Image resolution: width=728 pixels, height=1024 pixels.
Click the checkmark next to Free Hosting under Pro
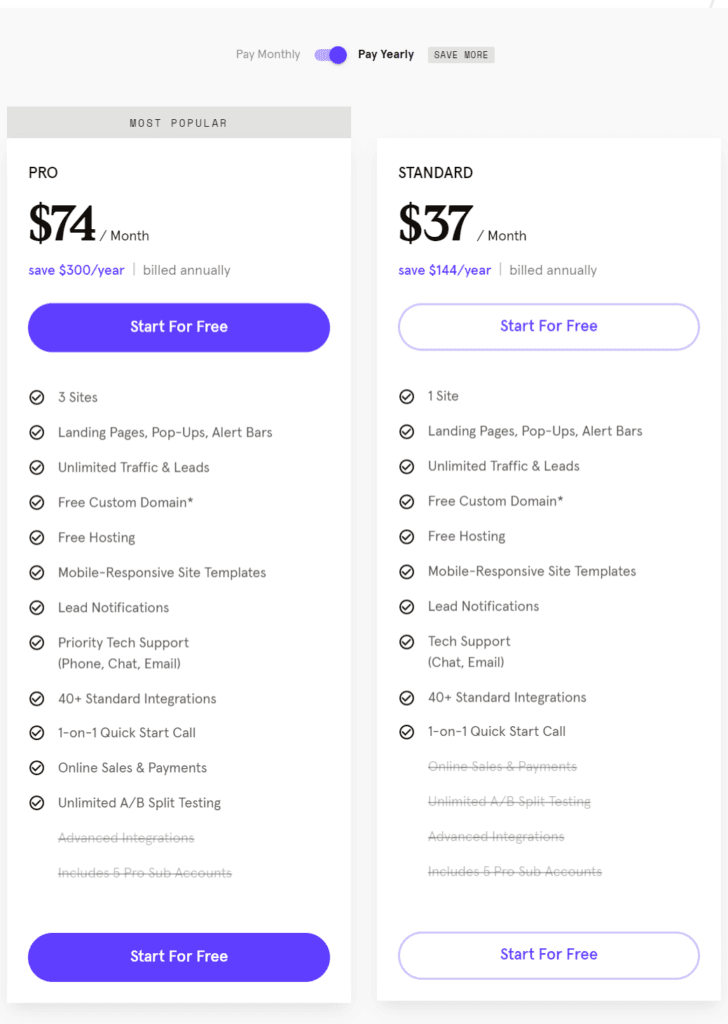(36, 537)
